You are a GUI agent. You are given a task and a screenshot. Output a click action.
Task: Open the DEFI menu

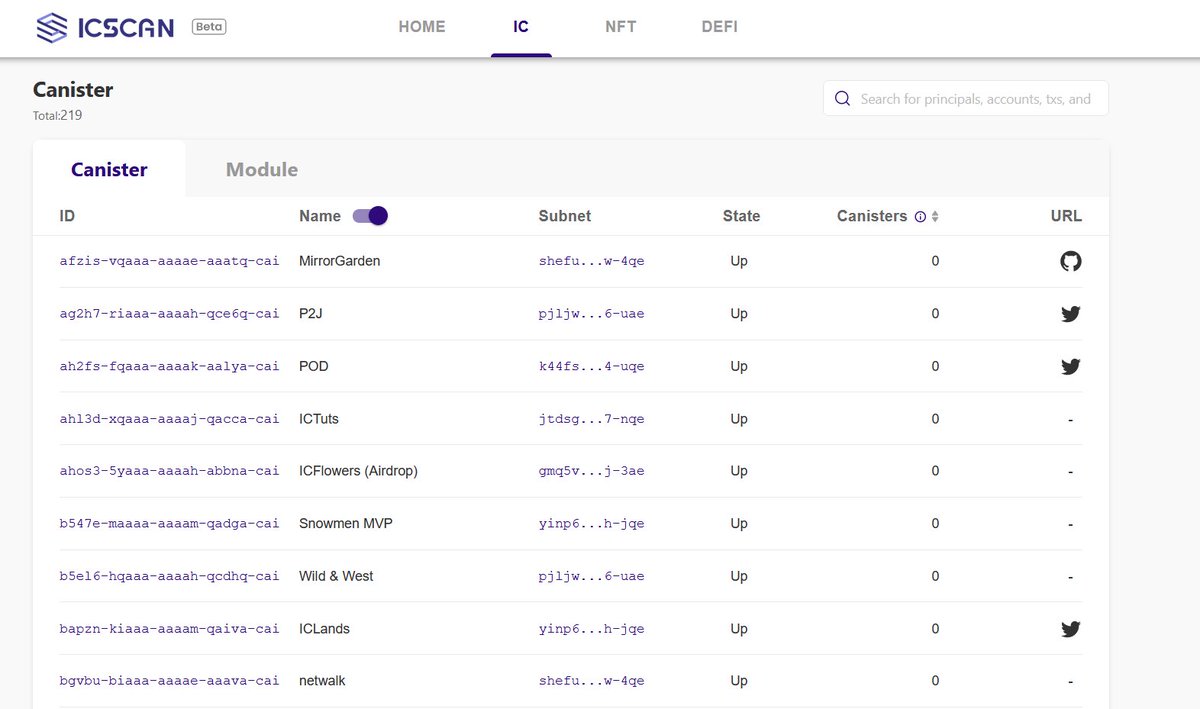tap(720, 27)
